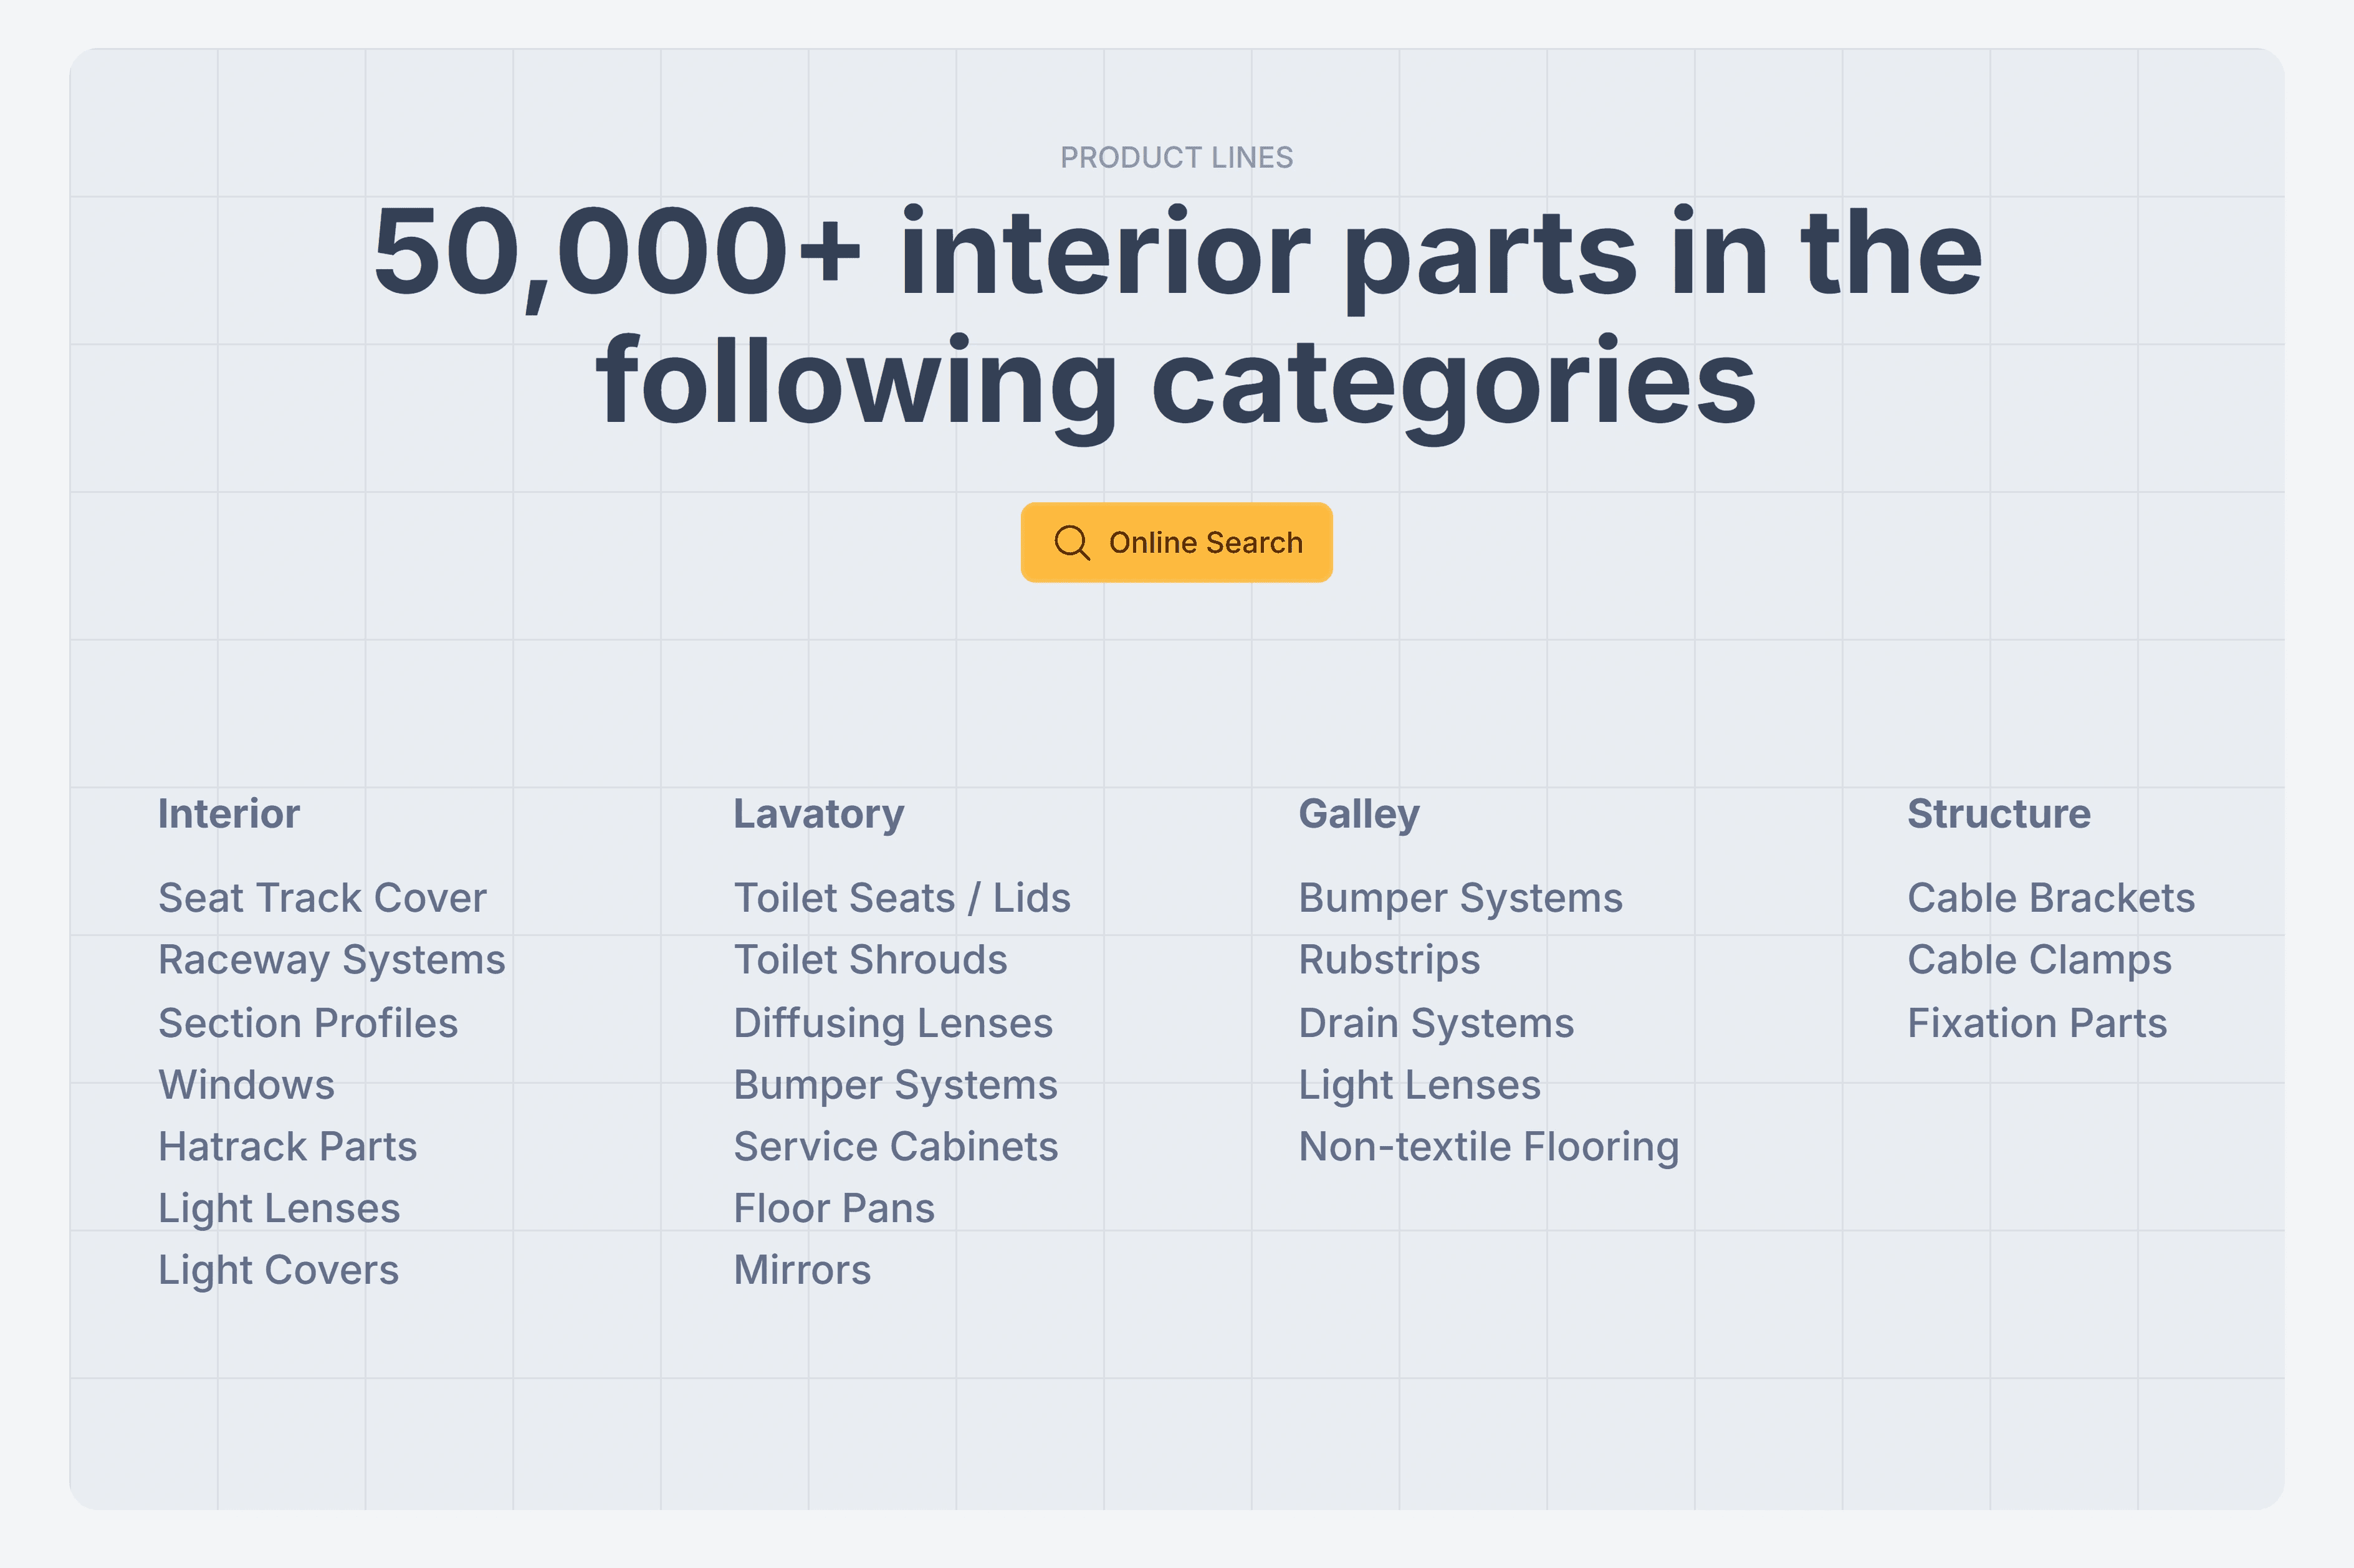This screenshot has width=2354, height=1568.
Task: Select Section Profiles in Interior list
Action: pos(308,1022)
